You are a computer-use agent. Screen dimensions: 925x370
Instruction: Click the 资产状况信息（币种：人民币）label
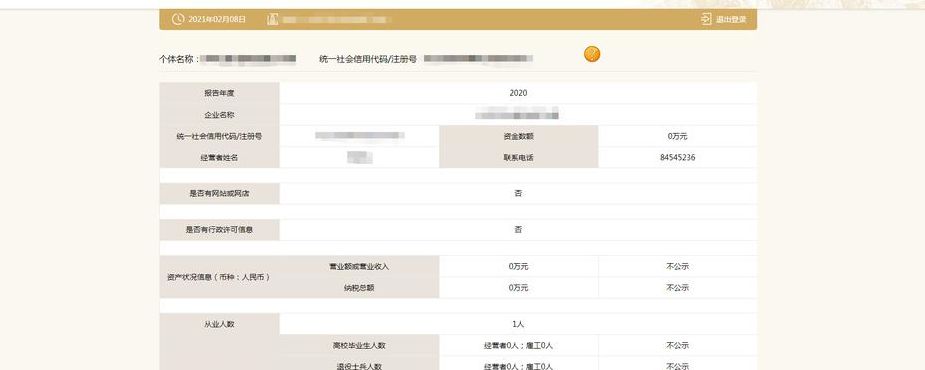(219, 277)
